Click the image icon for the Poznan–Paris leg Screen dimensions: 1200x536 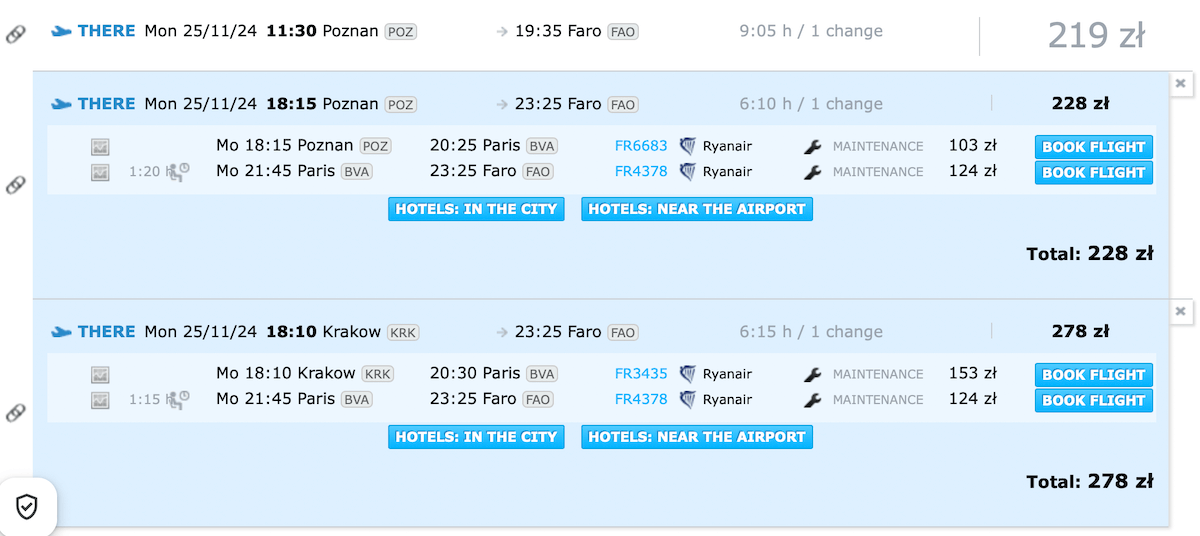pyautogui.click(x=100, y=147)
